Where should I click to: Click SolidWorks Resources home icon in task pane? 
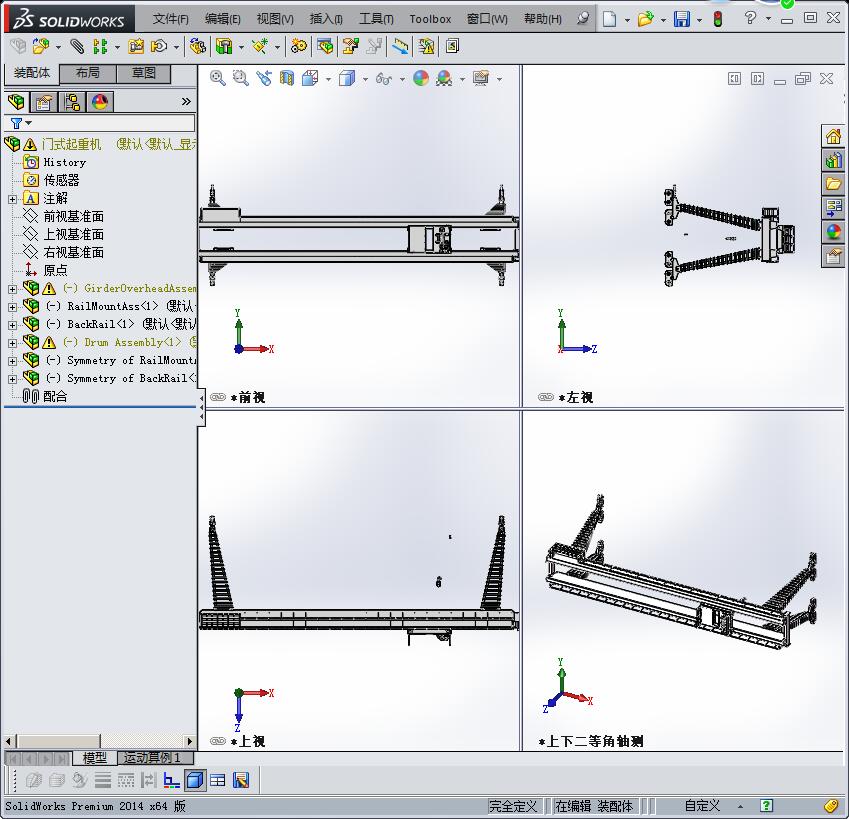point(834,136)
